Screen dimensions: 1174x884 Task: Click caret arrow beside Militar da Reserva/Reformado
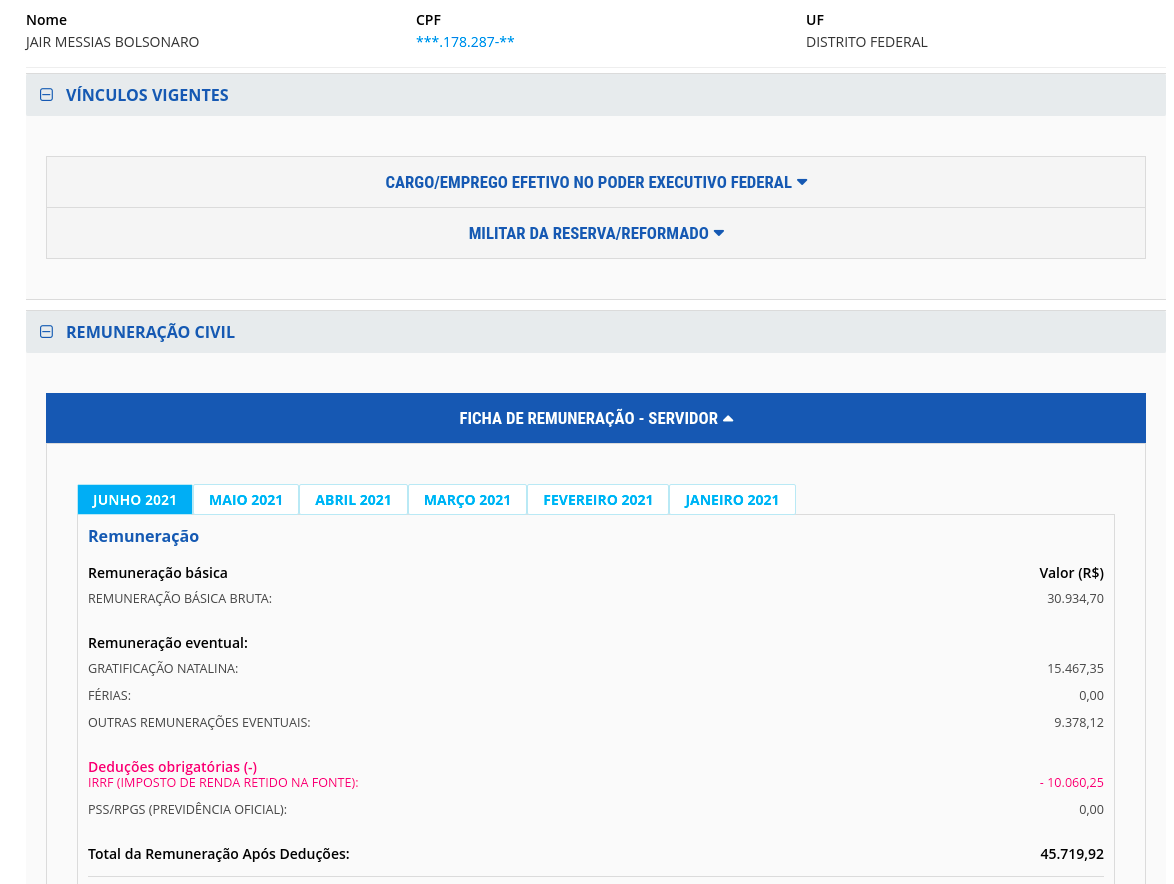click(719, 233)
